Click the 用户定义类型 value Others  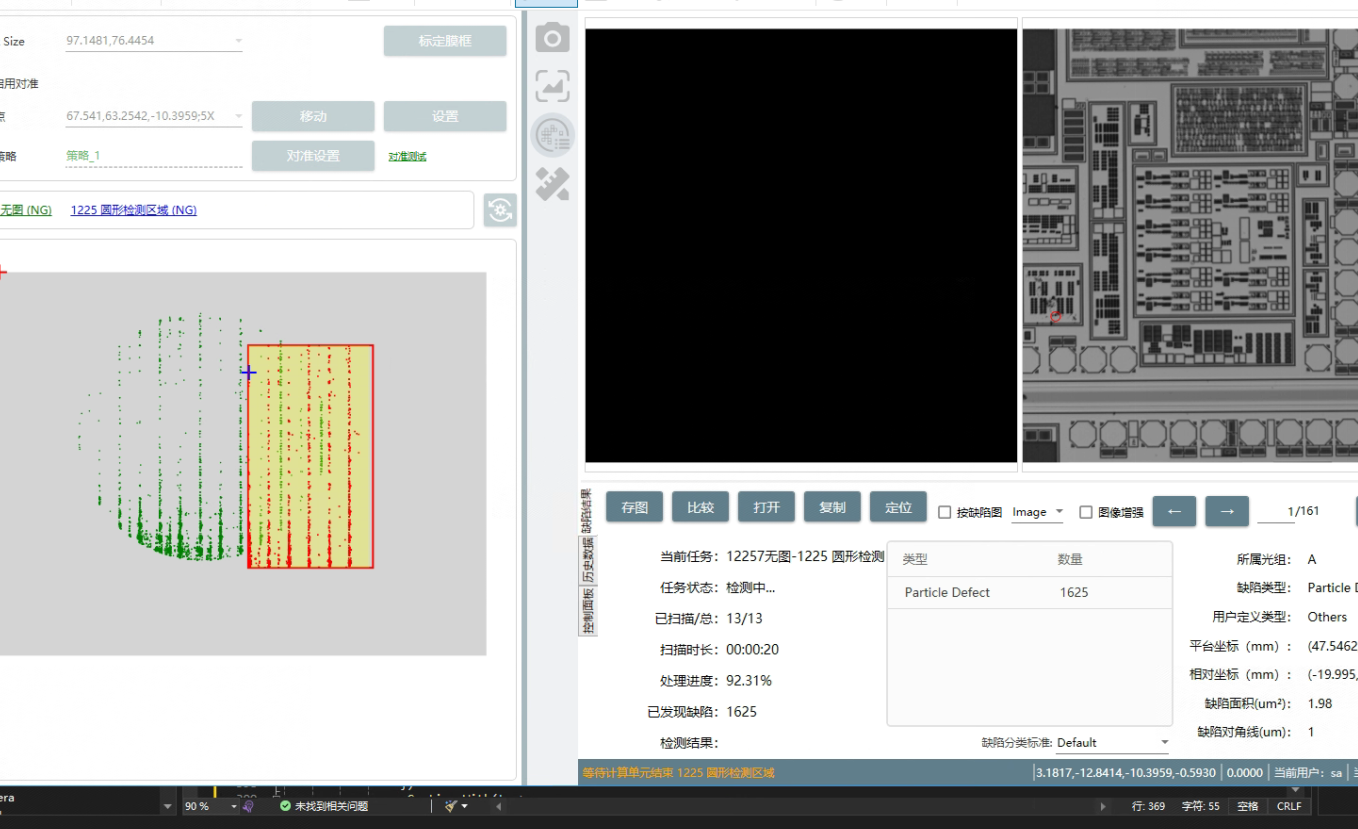1327,617
